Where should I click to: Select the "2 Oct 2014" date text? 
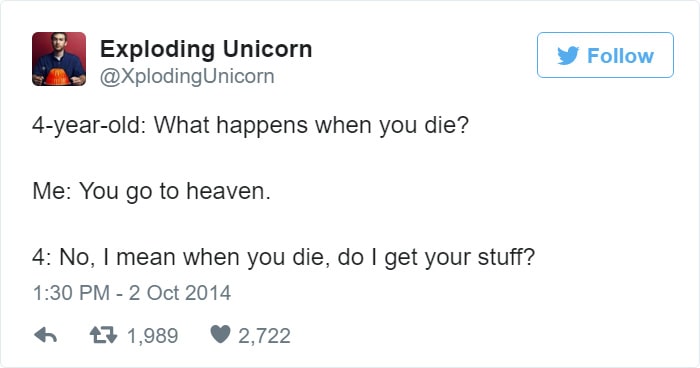tap(180, 293)
